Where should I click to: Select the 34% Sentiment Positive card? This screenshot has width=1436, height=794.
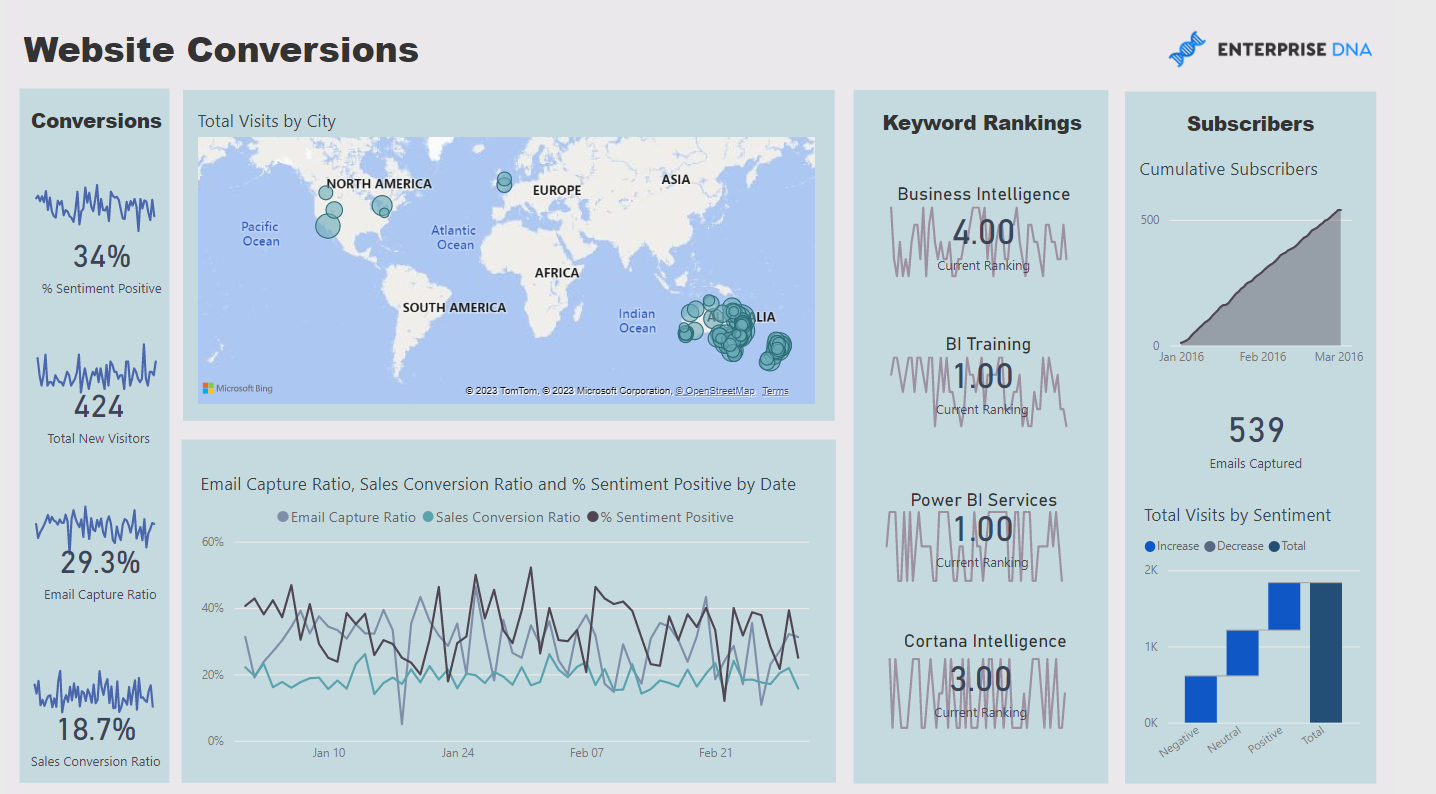pos(101,258)
